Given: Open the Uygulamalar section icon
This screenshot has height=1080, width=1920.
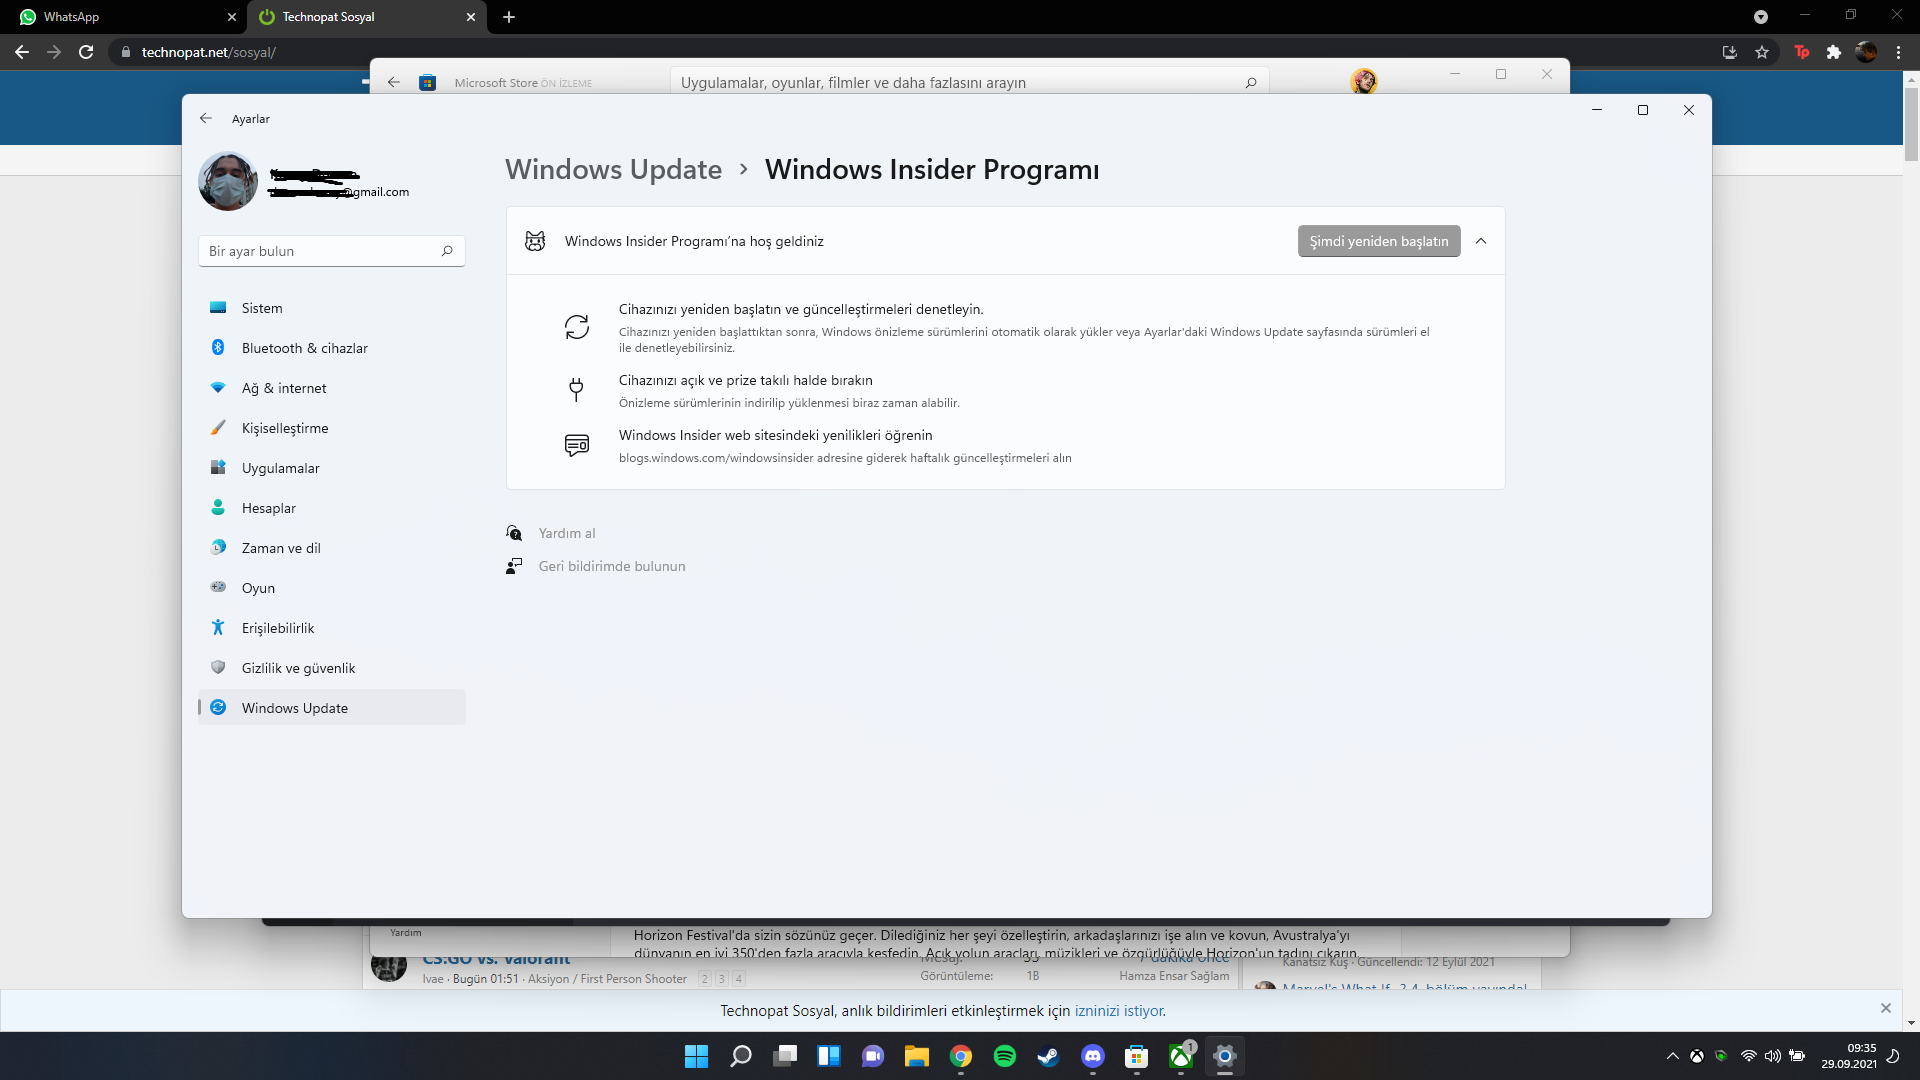Looking at the screenshot, I should point(218,468).
